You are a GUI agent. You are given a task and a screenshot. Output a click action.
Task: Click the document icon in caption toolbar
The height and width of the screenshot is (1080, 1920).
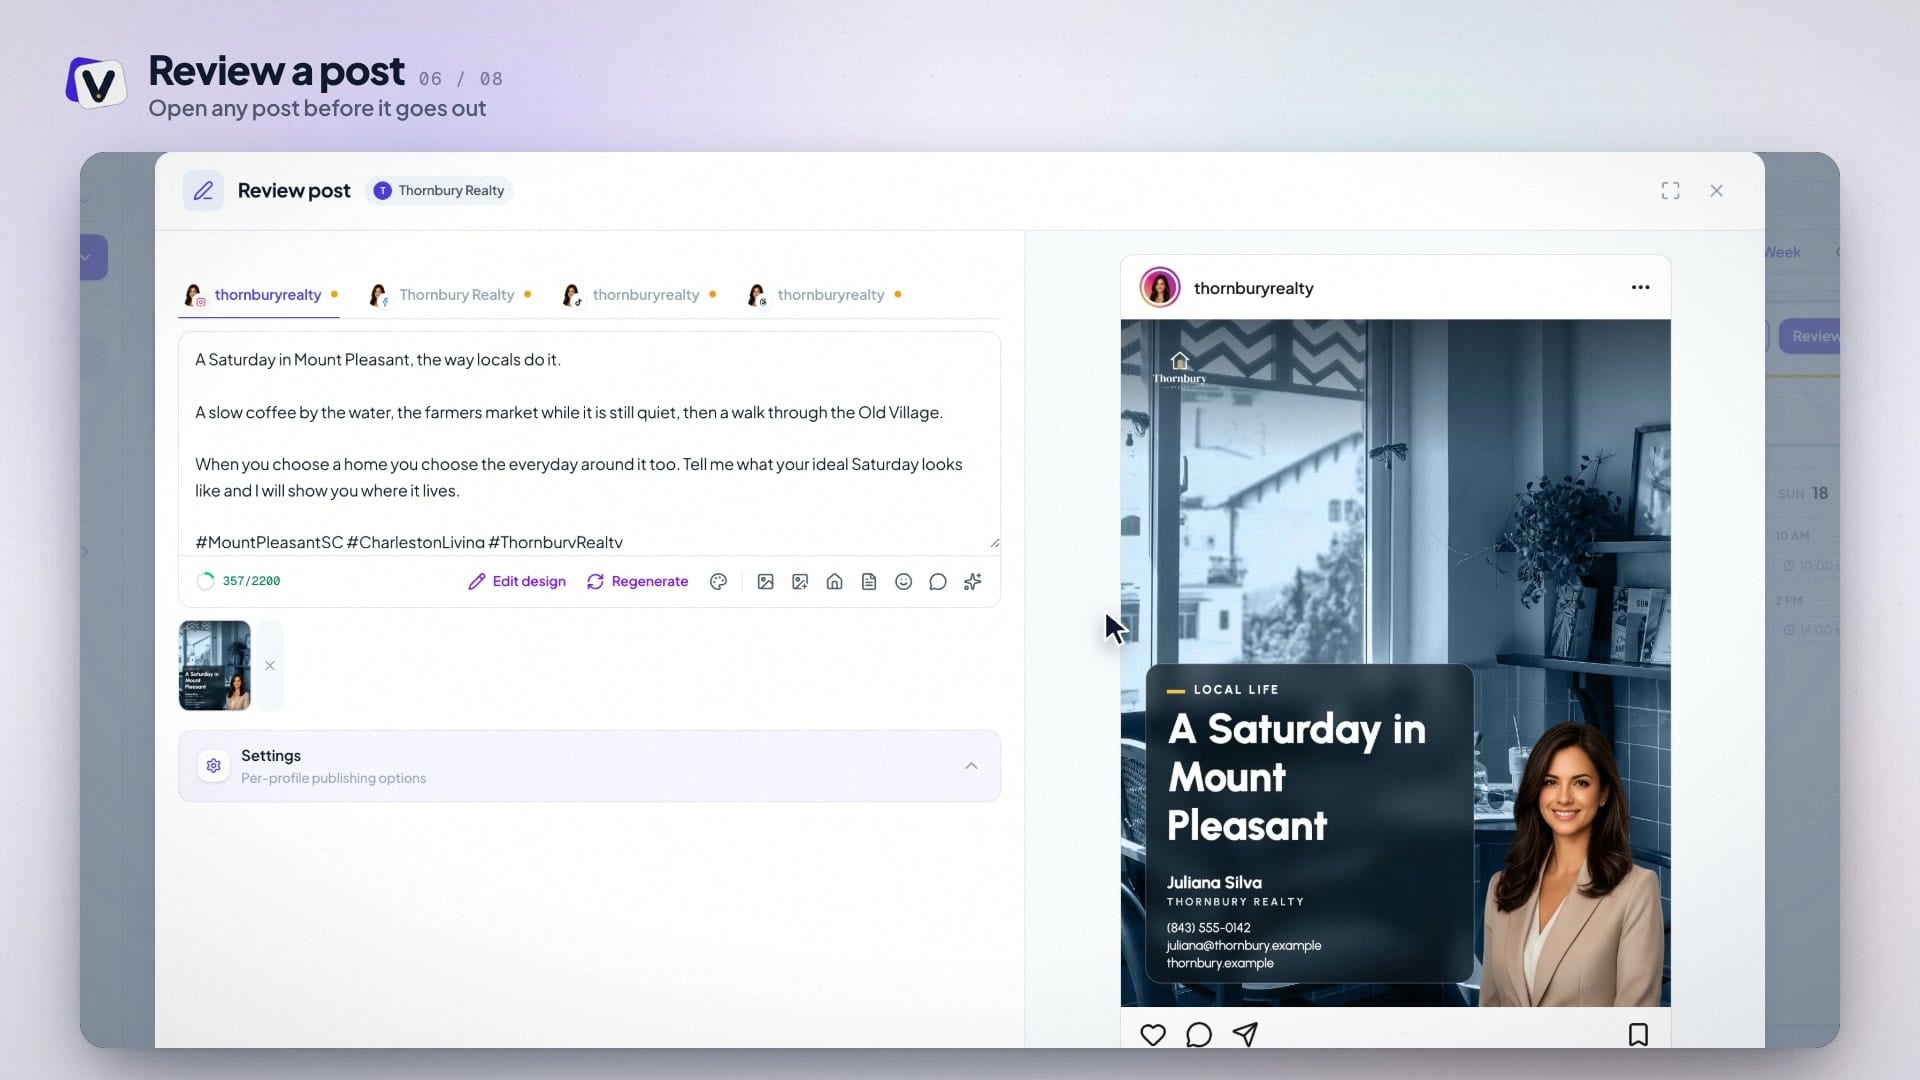[869, 582]
